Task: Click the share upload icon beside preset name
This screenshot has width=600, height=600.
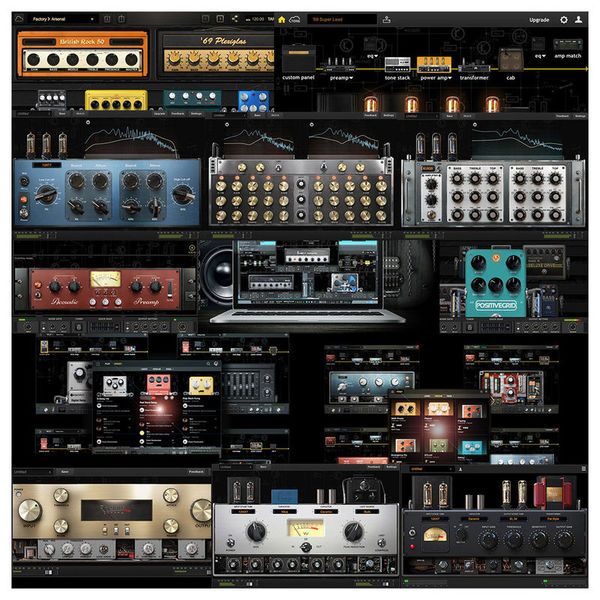Action: pyautogui.click(x=386, y=20)
